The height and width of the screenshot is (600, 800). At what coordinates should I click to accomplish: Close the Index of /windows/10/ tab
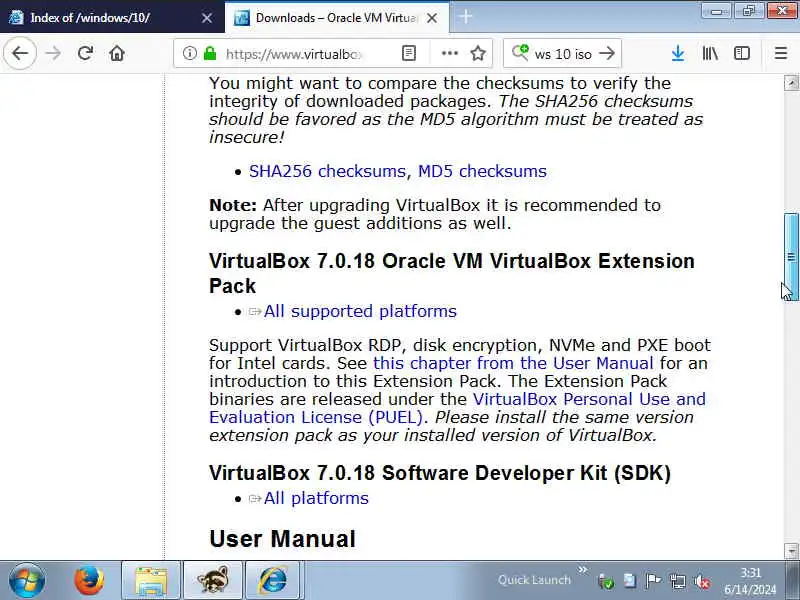pos(207,18)
